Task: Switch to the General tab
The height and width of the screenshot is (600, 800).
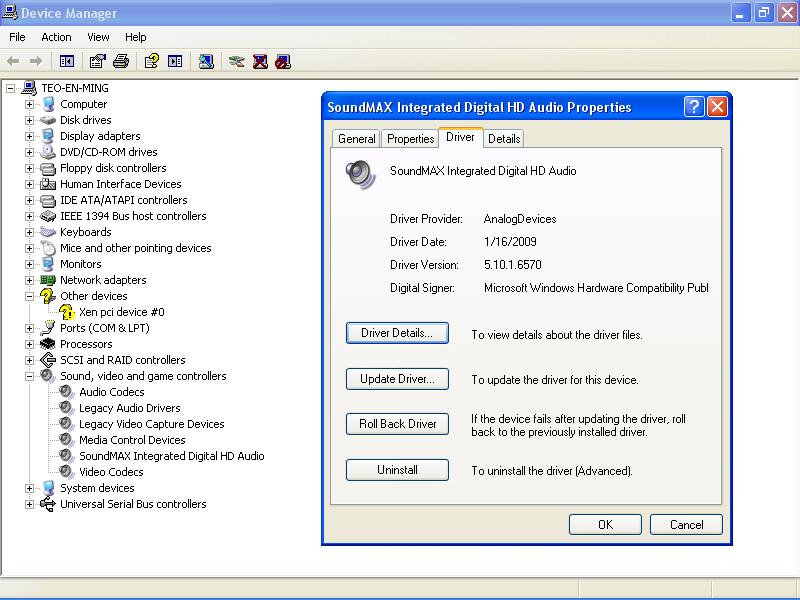Action: tap(357, 139)
